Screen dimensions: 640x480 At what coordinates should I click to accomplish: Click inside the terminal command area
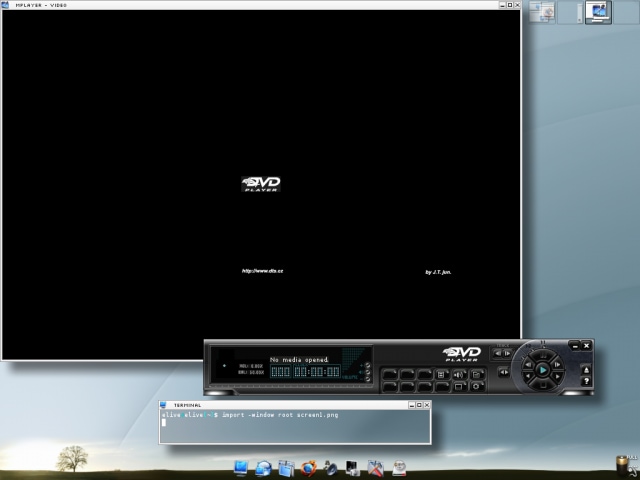tap(295, 426)
